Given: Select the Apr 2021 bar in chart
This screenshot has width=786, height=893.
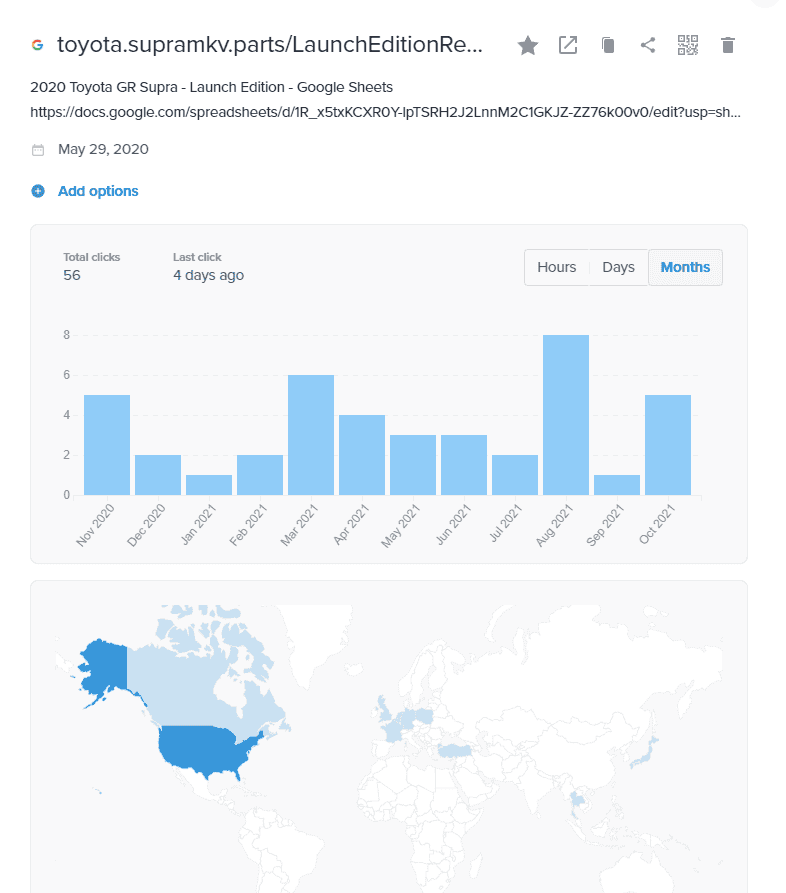Looking at the screenshot, I should tap(362, 455).
